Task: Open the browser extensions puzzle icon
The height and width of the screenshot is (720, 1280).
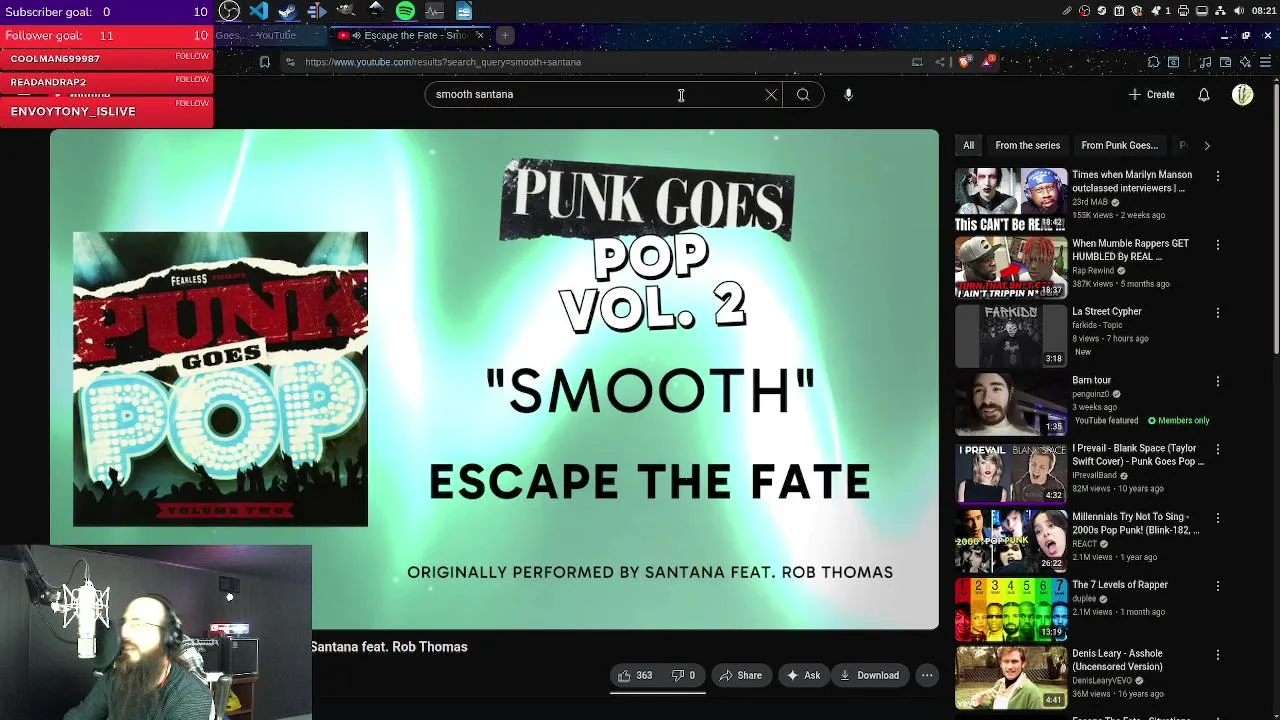Action: 1153,62
